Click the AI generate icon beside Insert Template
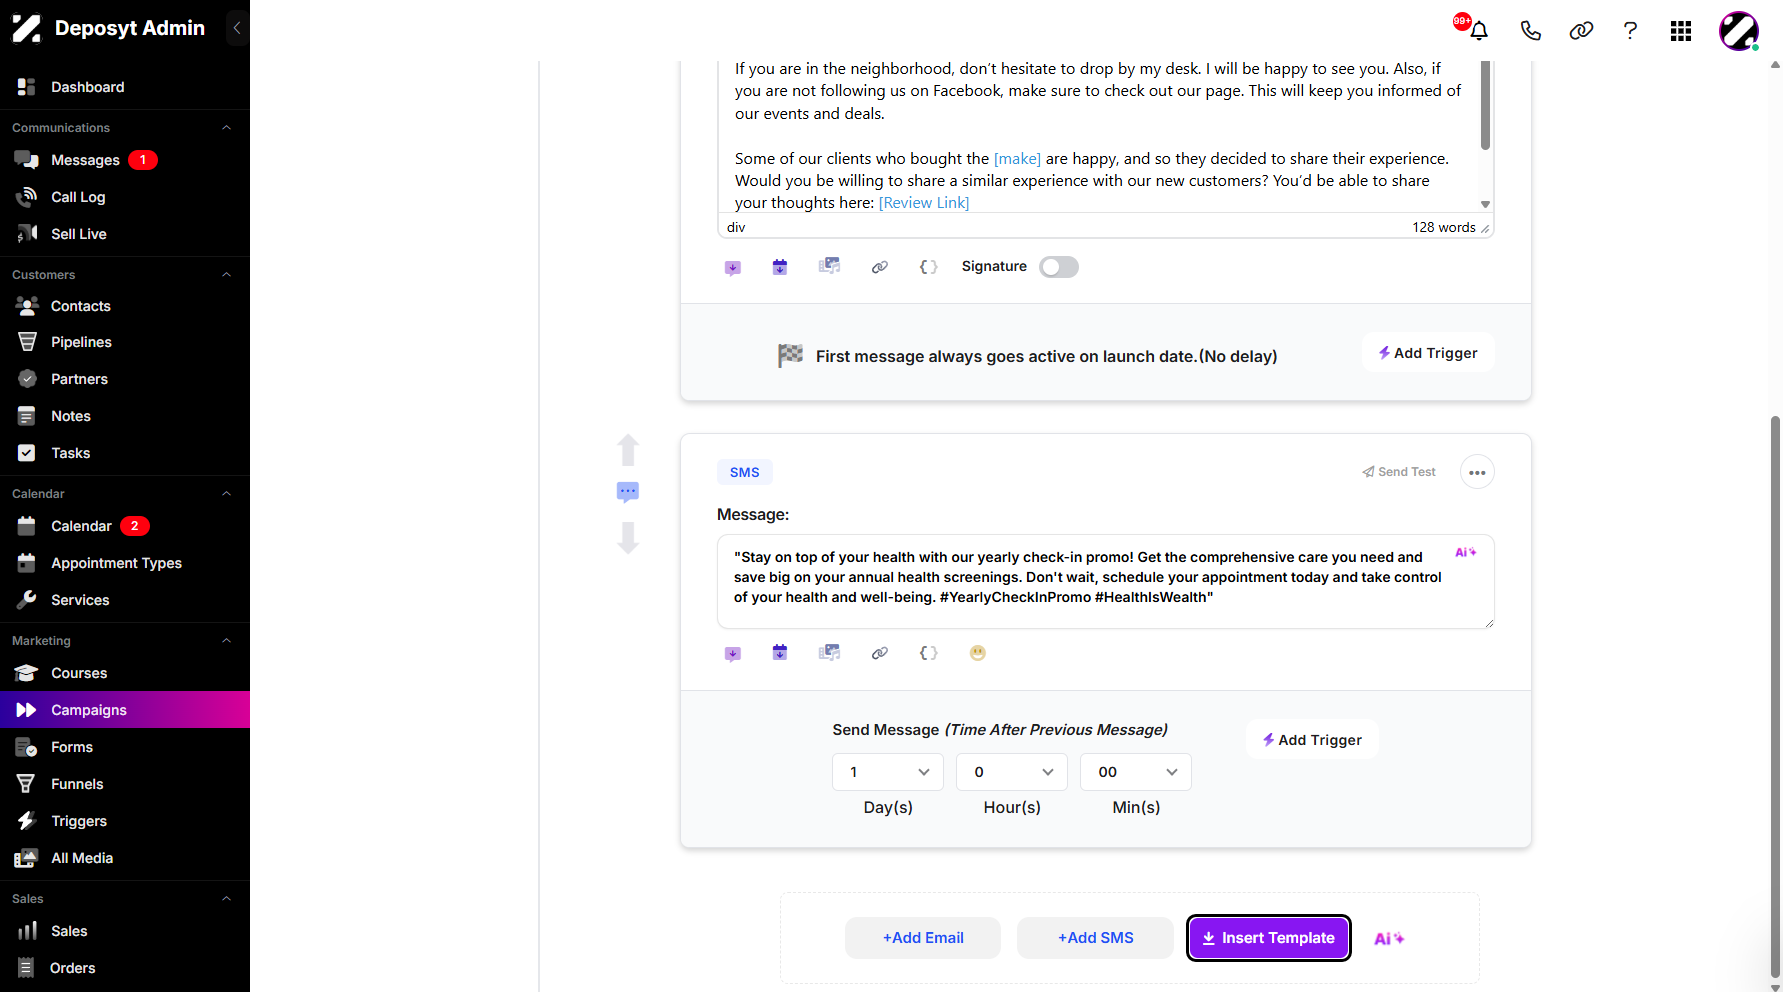 point(1389,938)
